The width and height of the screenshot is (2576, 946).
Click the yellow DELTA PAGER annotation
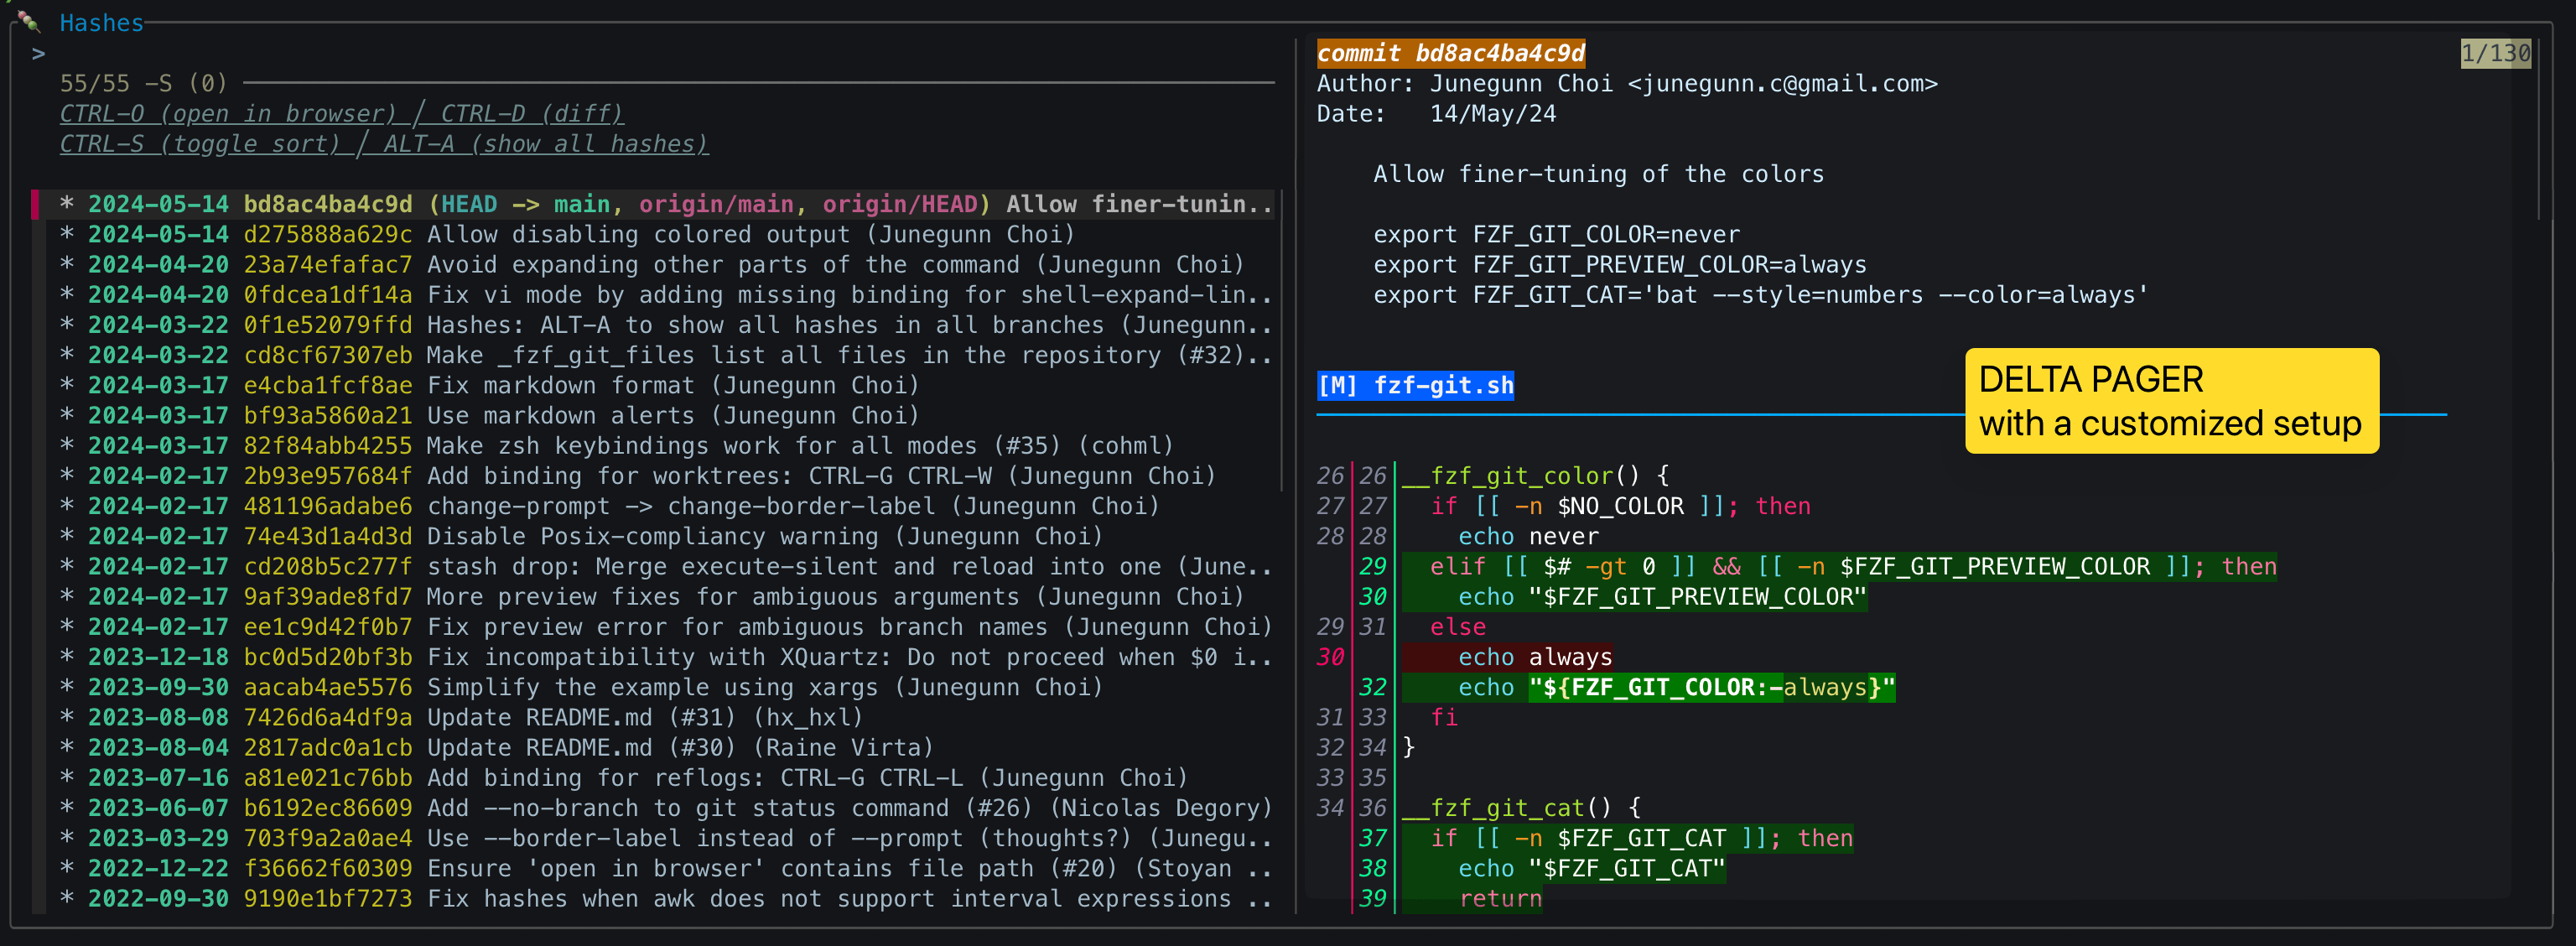point(2170,401)
